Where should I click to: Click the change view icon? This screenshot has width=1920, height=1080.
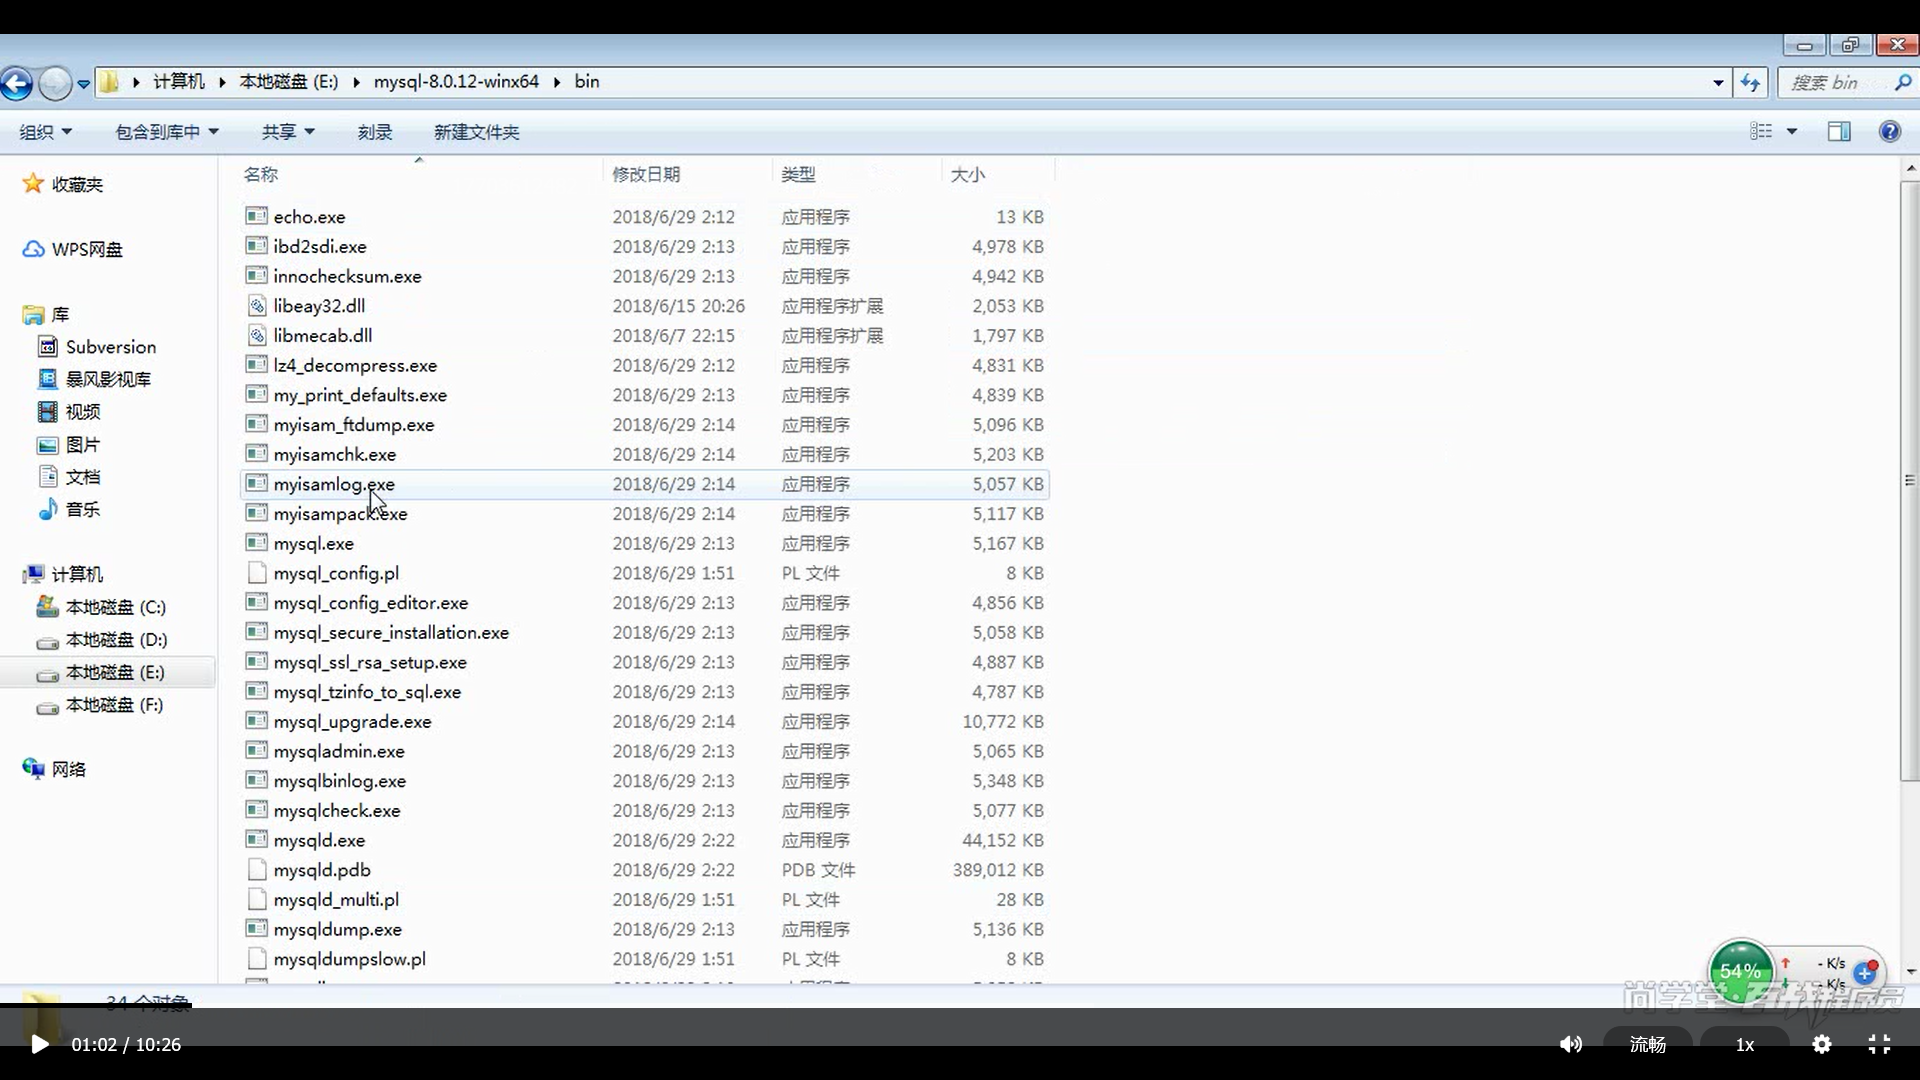coord(1762,131)
